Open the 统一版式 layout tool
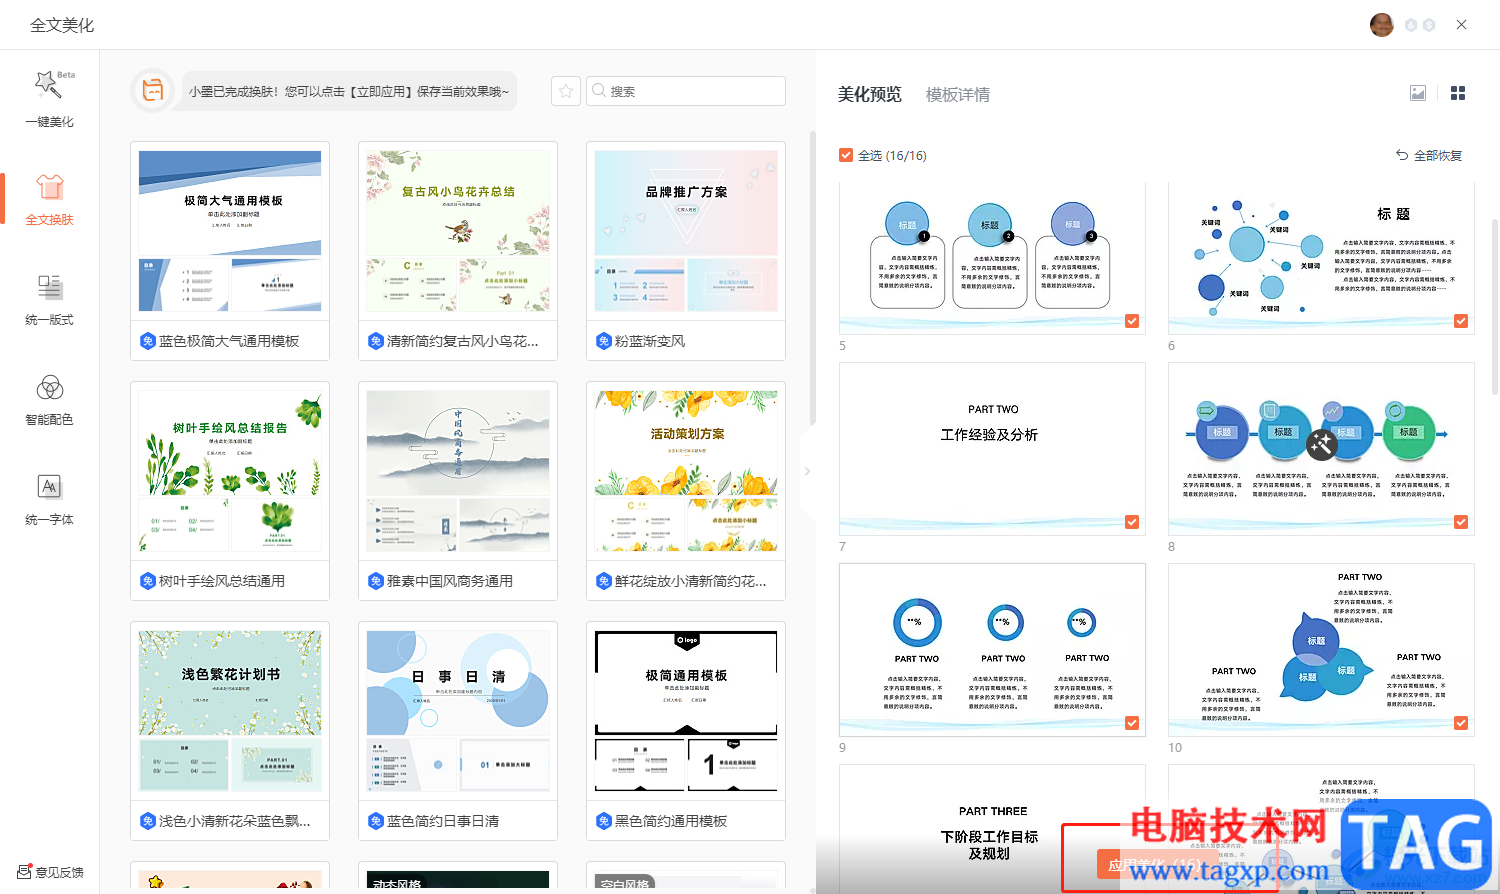 [49, 299]
